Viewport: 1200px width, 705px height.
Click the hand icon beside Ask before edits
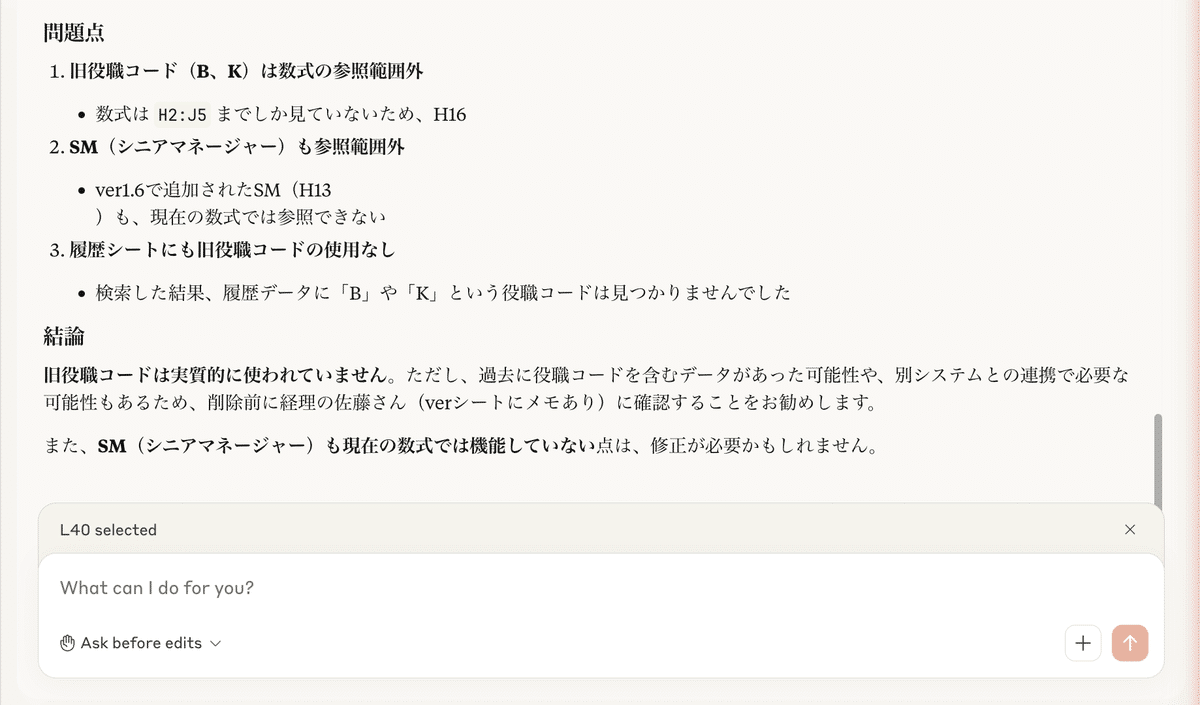[68, 643]
